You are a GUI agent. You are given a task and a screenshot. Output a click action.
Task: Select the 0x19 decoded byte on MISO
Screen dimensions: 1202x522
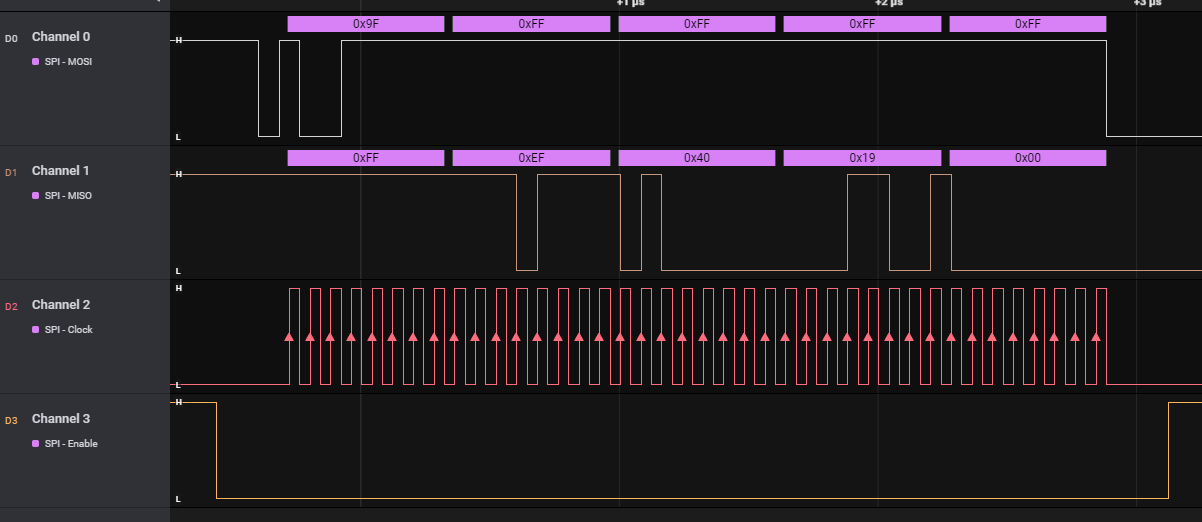[862, 158]
